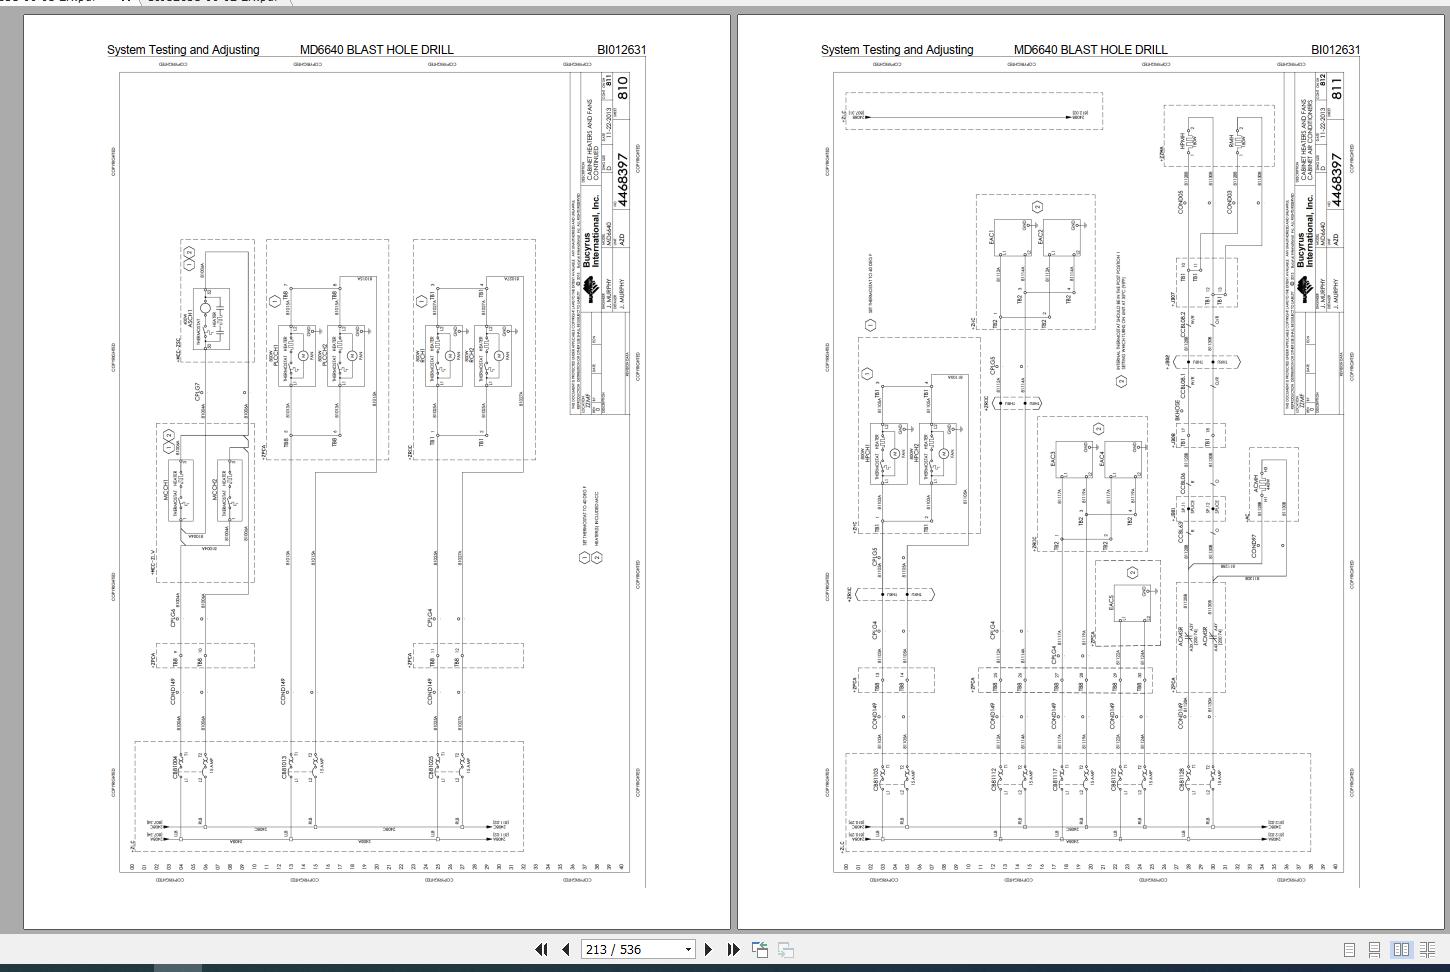Enable scrolling page view
The height and width of the screenshot is (972, 1450).
pos(1375,950)
